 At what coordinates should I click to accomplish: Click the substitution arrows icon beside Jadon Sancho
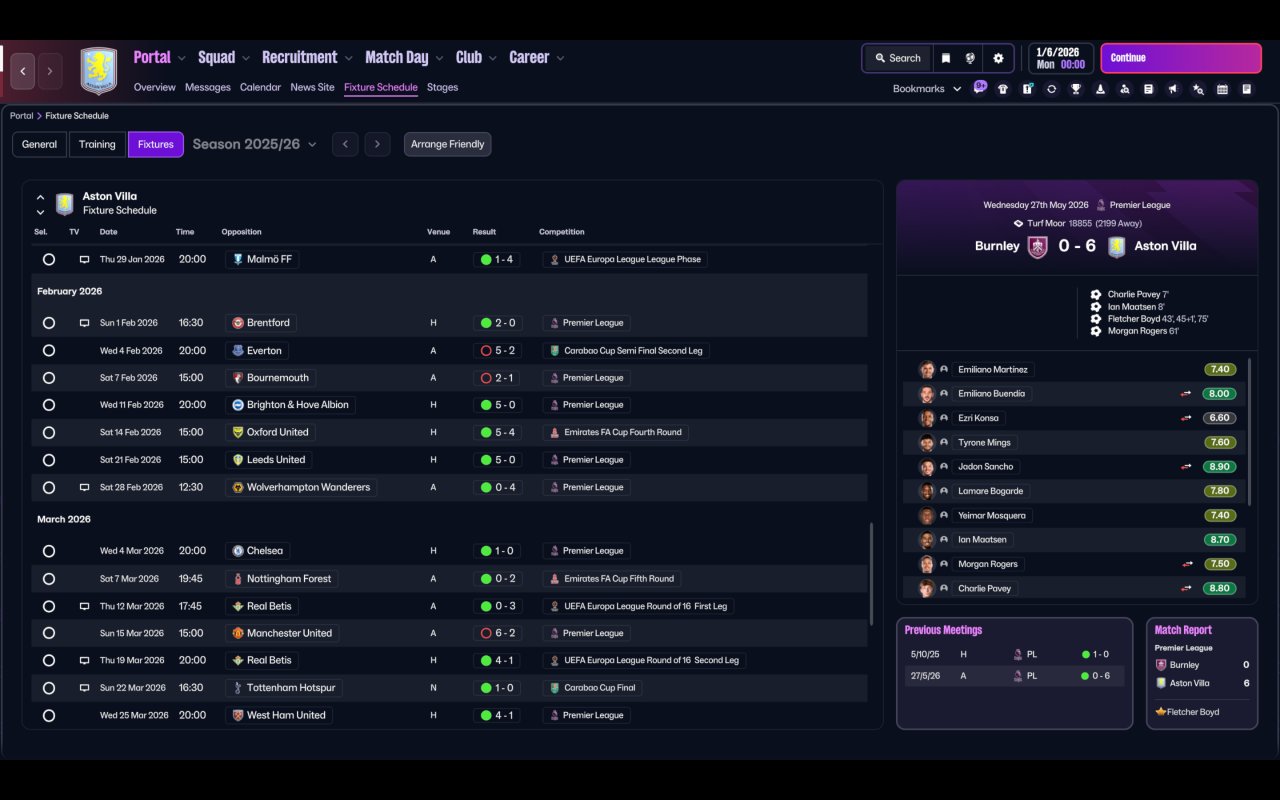(1186, 467)
